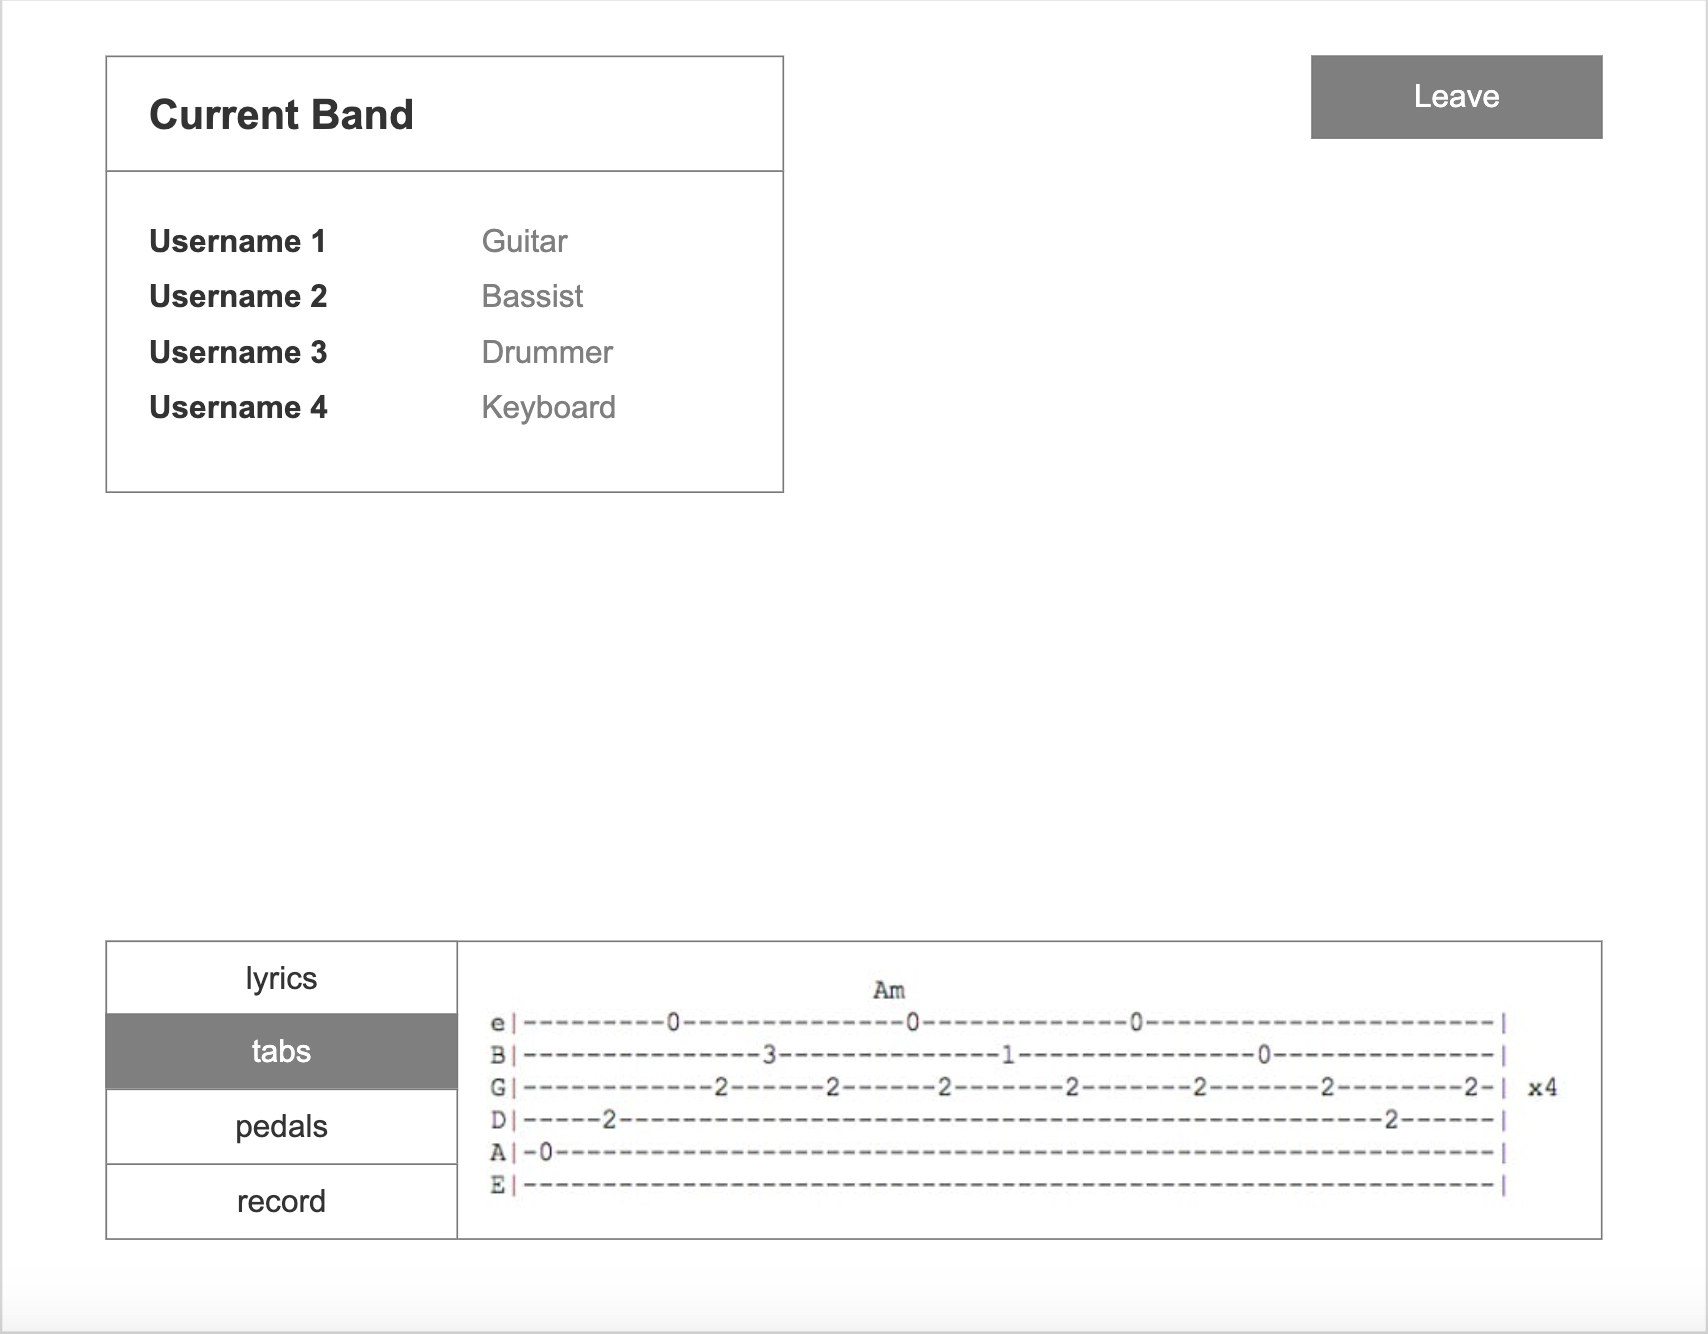Click the open note on A string
1708x1334 pixels.
coord(545,1152)
